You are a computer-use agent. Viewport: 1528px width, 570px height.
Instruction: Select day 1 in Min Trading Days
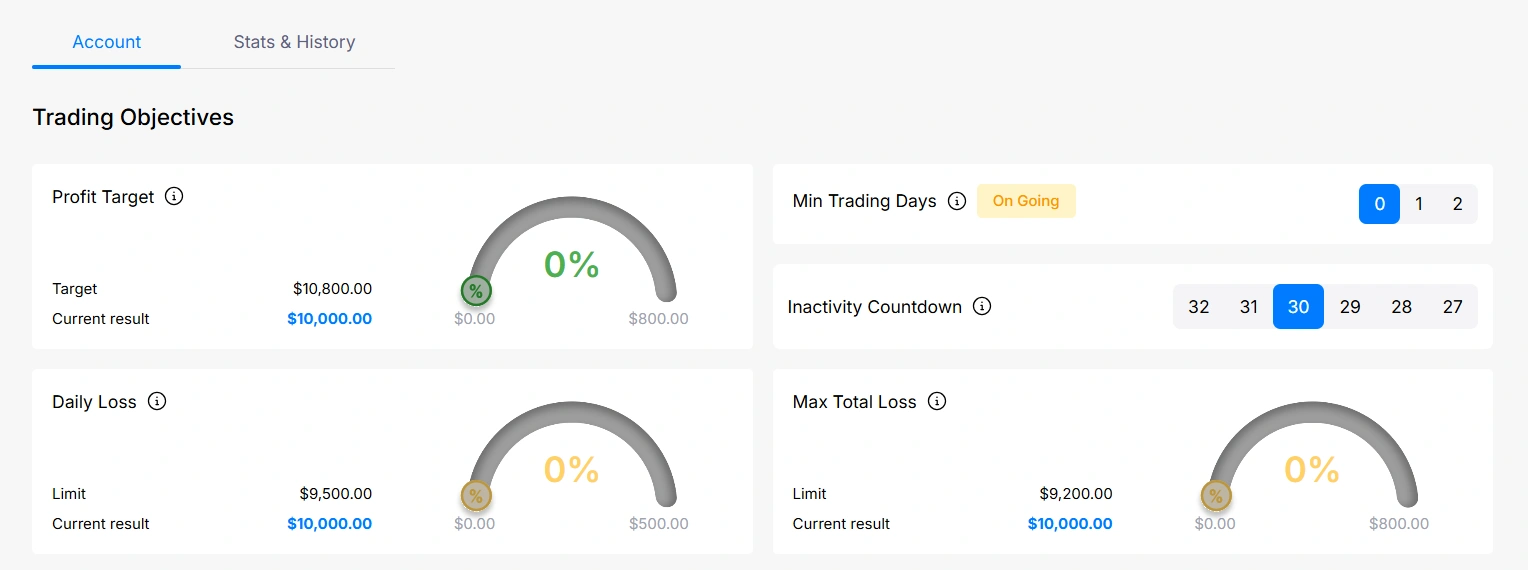click(x=1419, y=204)
